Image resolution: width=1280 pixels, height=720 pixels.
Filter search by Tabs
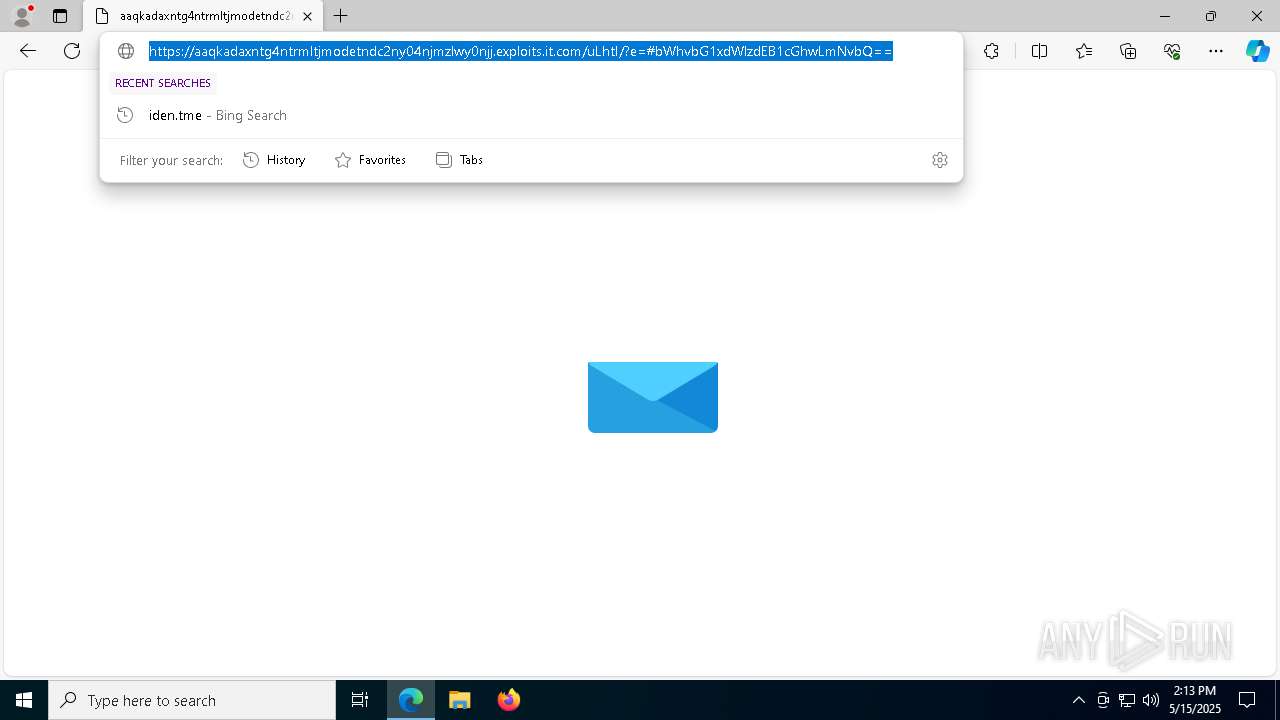click(x=460, y=160)
